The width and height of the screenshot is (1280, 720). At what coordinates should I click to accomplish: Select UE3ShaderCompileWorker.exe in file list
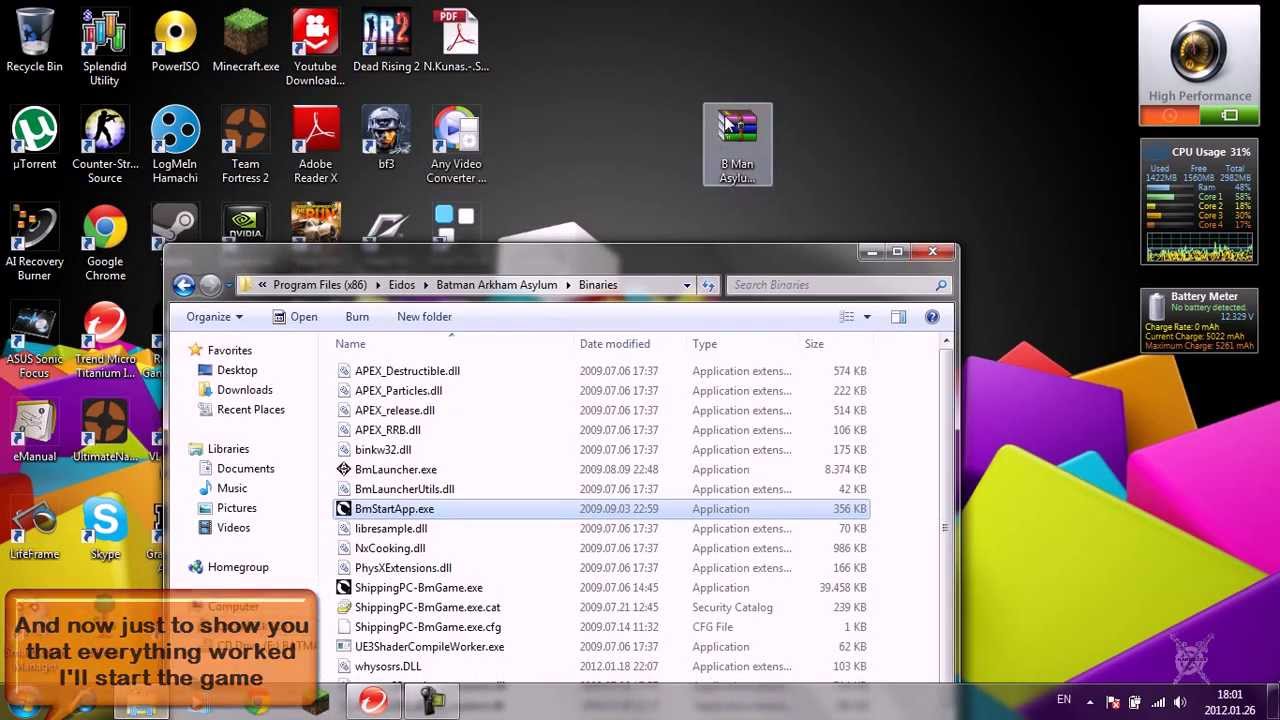coord(601,647)
